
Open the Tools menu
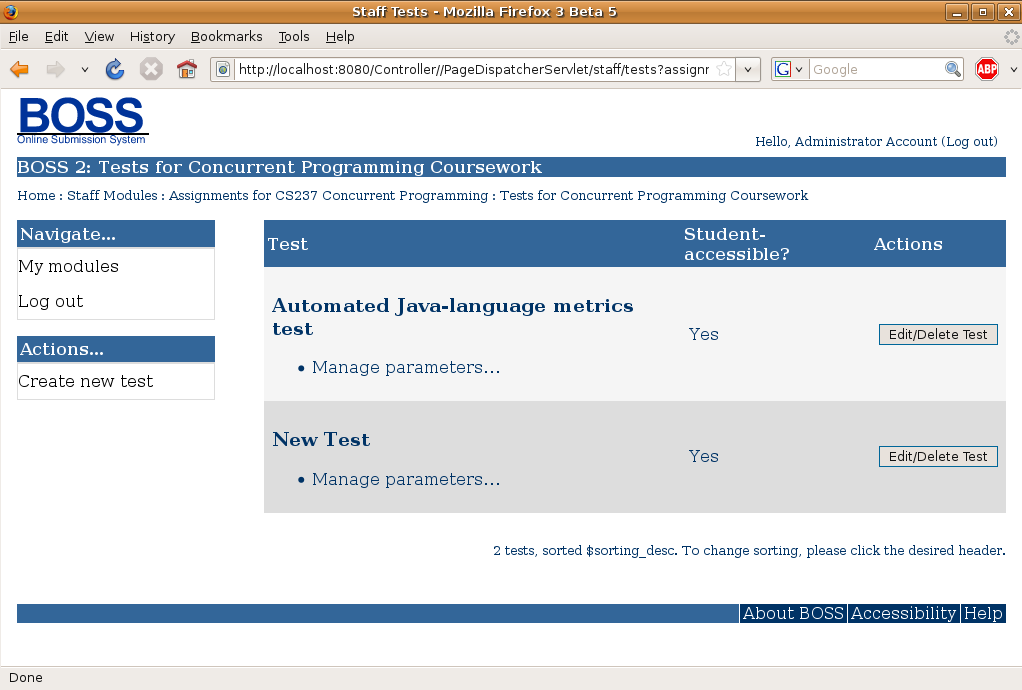(294, 36)
